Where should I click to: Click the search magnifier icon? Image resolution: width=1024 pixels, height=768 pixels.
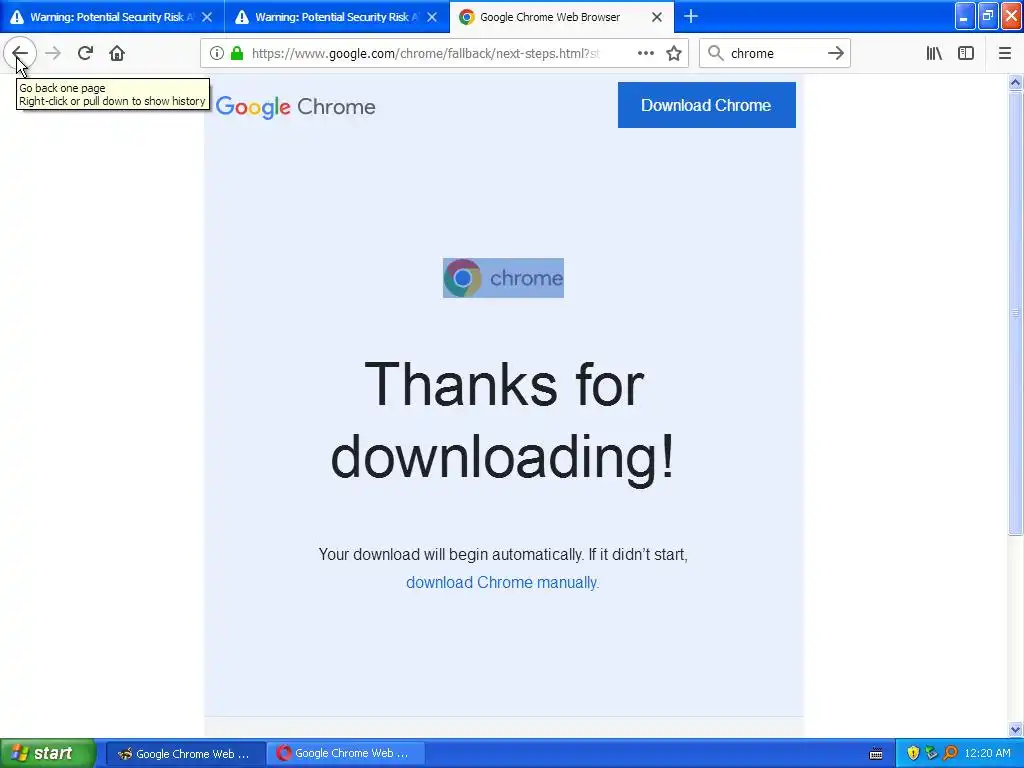pyautogui.click(x=716, y=54)
